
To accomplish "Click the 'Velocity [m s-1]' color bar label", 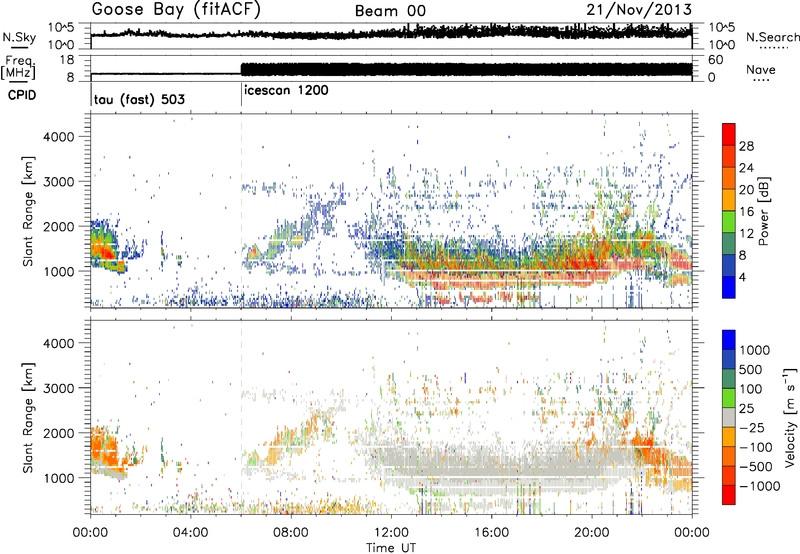I will [x=790, y=417].
